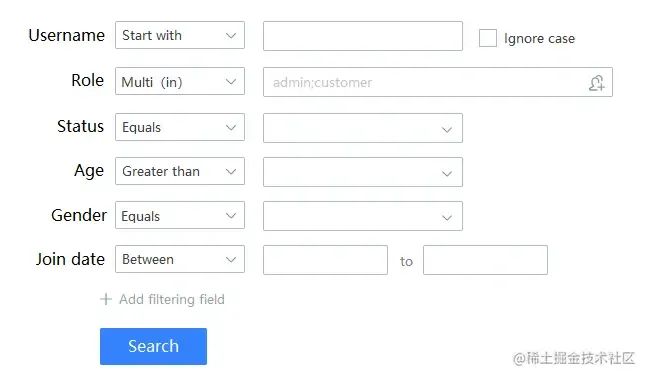
Task: Open the Age 'Greater than' operator dropdown
Action: point(180,171)
